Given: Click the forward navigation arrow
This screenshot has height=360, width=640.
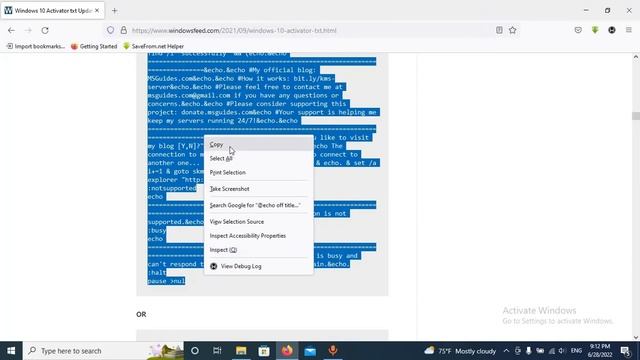Looking at the screenshot, I should click(28, 30).
